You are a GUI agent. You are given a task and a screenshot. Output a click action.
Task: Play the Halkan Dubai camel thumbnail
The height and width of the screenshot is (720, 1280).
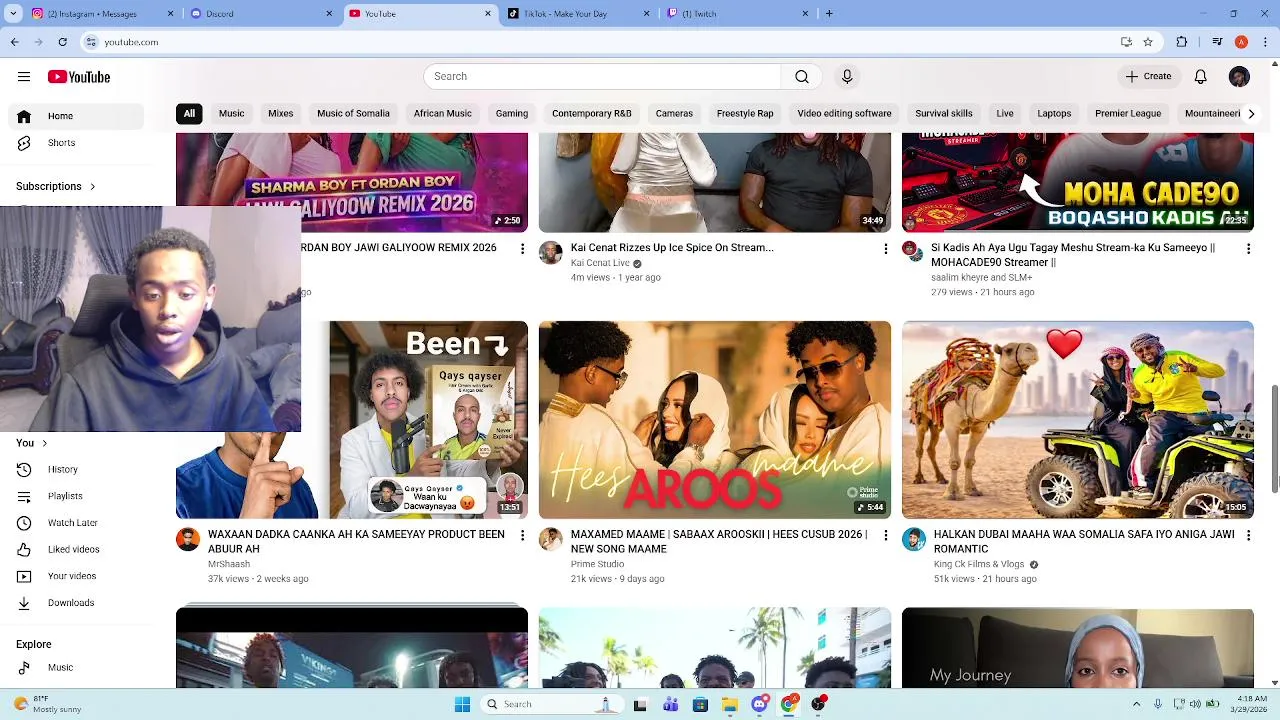(x=1078, y=420)
